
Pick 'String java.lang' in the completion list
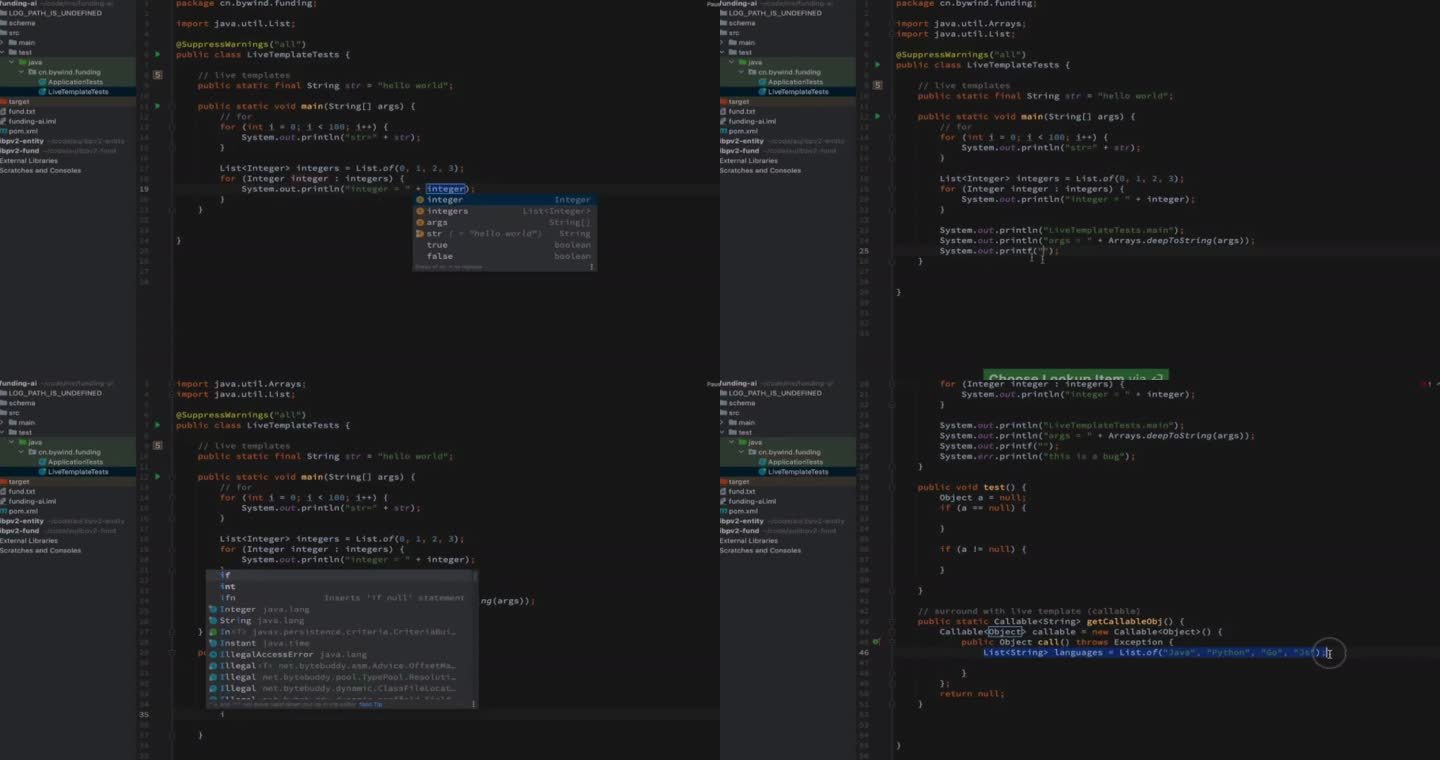[341, 620]
